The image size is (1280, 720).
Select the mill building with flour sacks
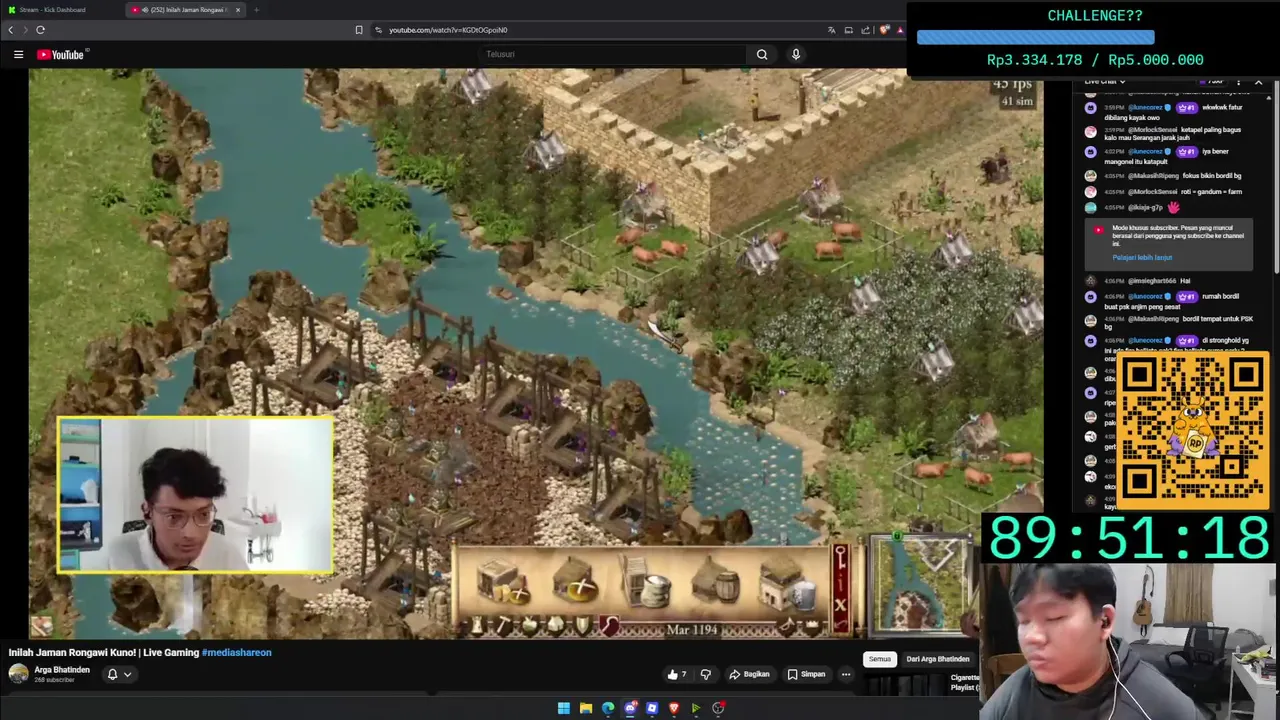click(646, 581)
